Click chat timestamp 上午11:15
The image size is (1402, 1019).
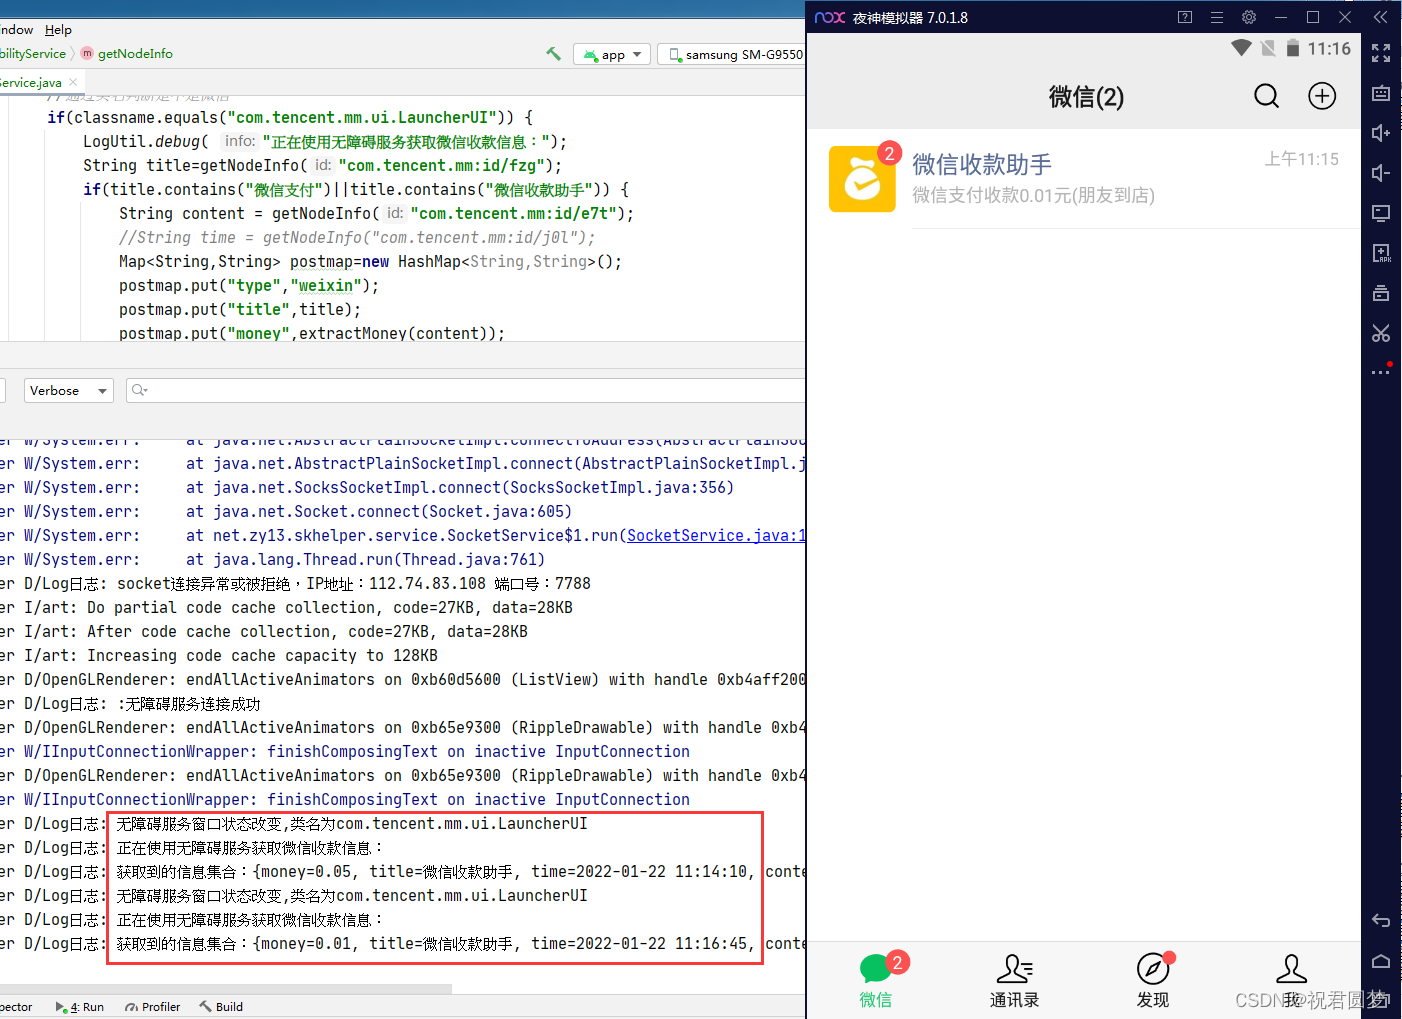pyautogui.click(x=1301, y=159)
